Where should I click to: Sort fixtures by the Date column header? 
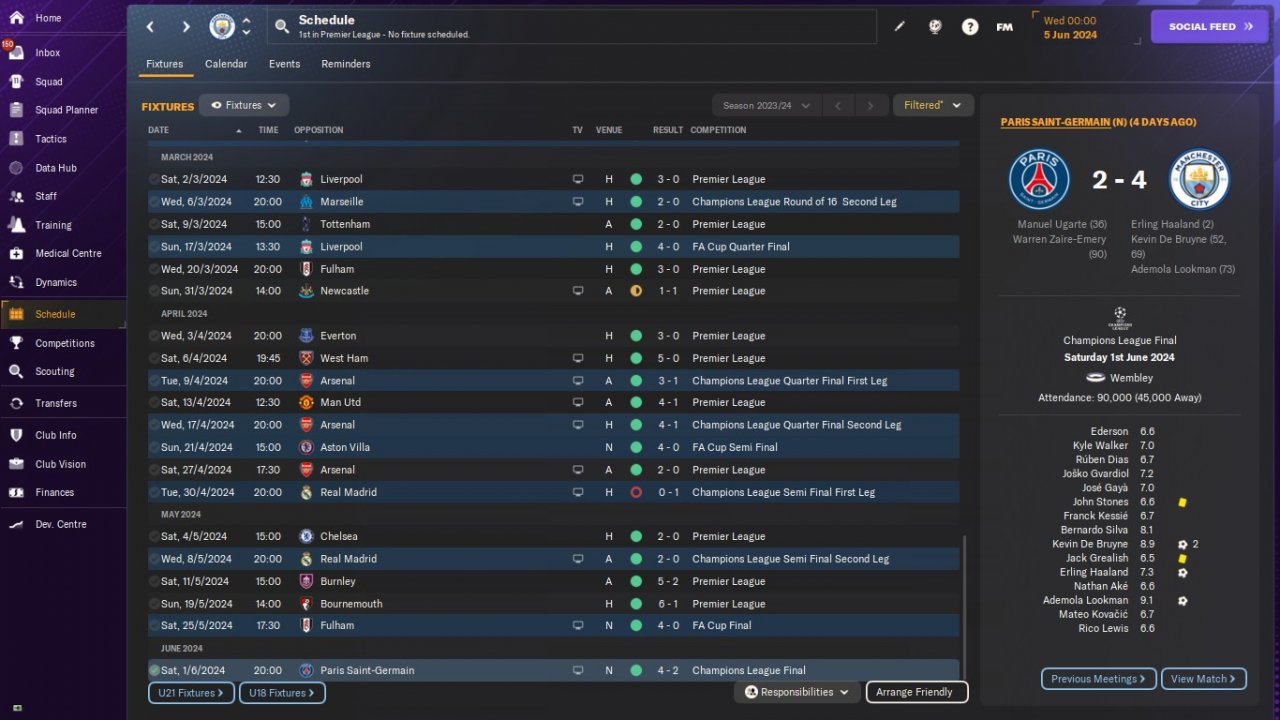click(159, 130)
